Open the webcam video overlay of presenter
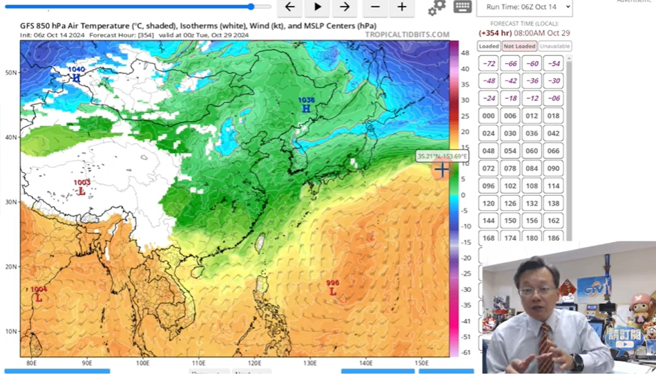Screen dimensions: 656x374 (569, 308)
